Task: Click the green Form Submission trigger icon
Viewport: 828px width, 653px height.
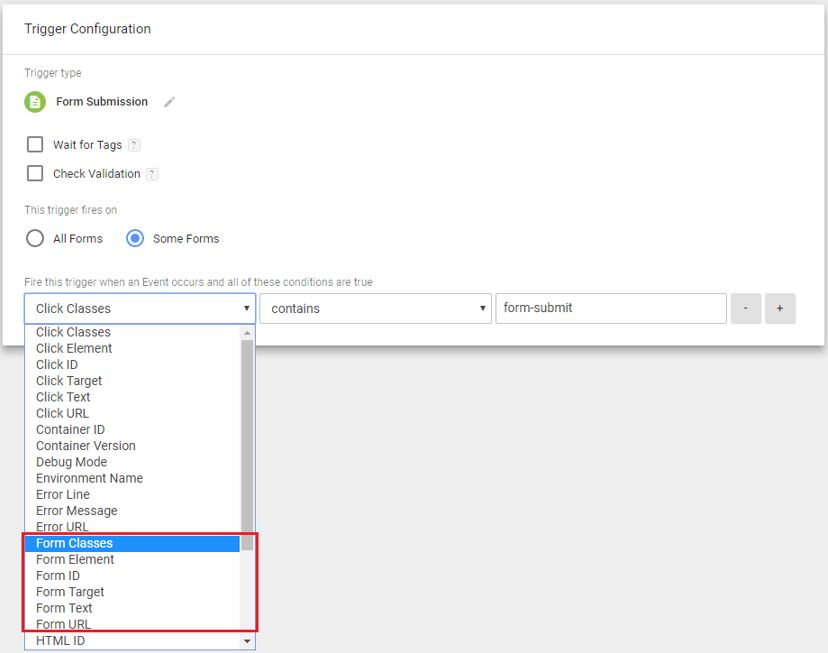Action: 35,102
